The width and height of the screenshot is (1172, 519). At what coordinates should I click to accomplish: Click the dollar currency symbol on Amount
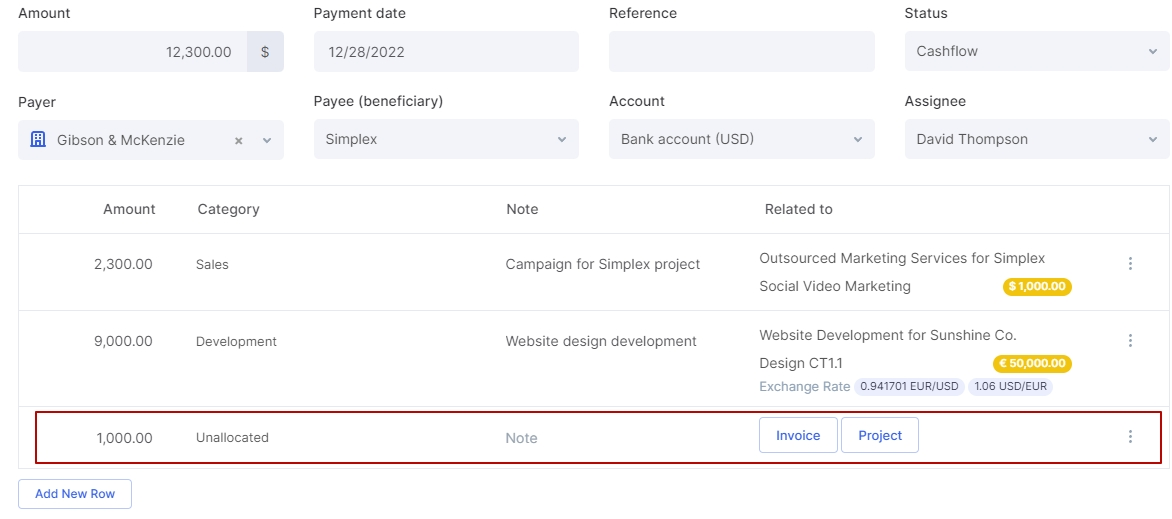[265, 52]
